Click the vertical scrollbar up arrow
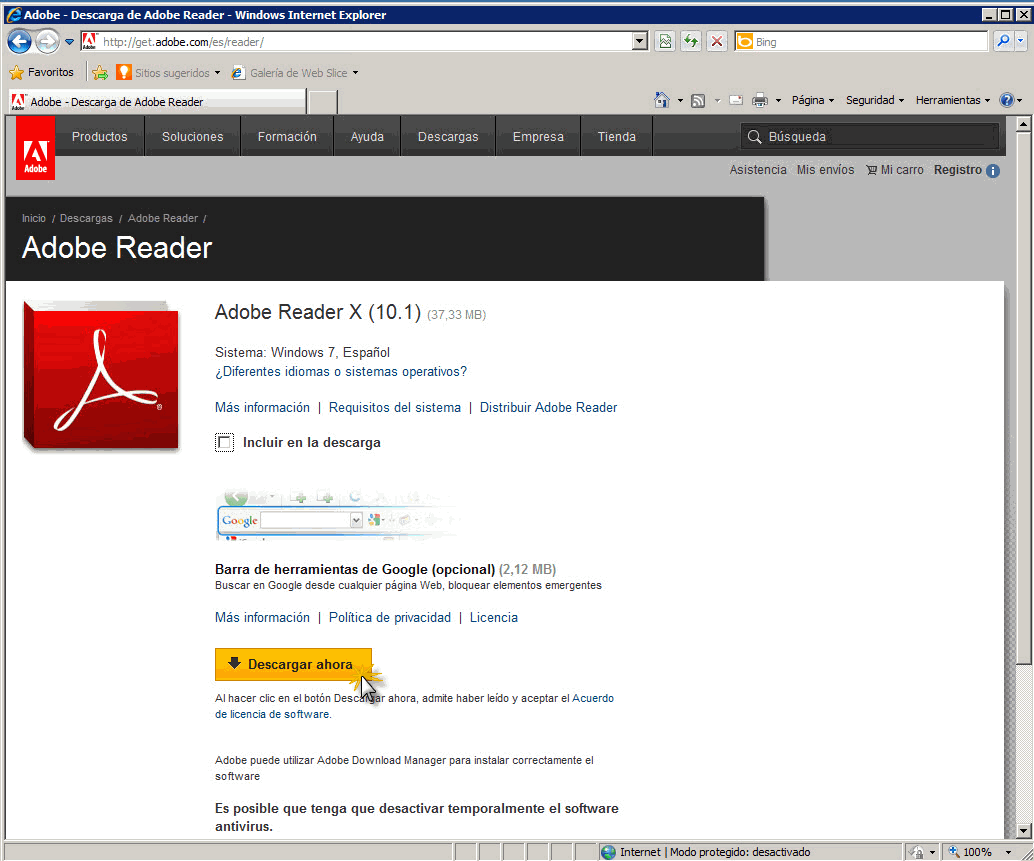The image size is (1034, 861). (x=1023, y=123)
